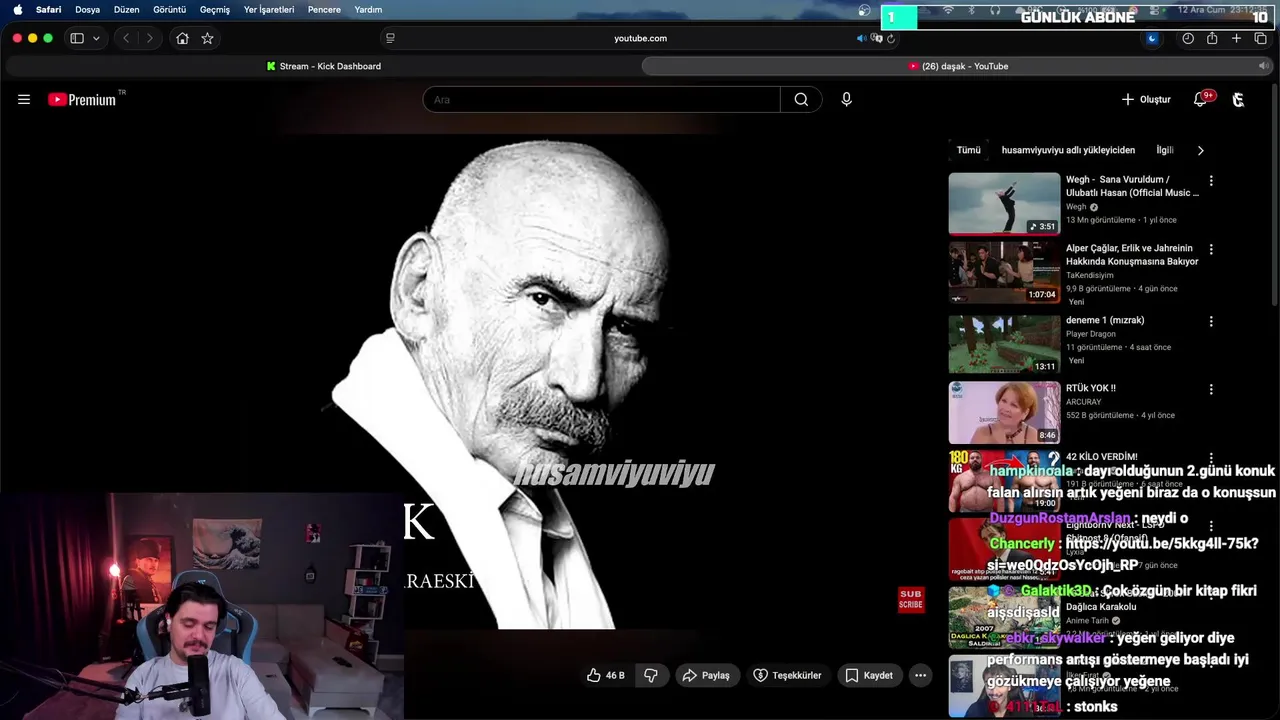Show the Safari tab overview
Screen dimensions: 1280x720
[x=1260, y=38]
